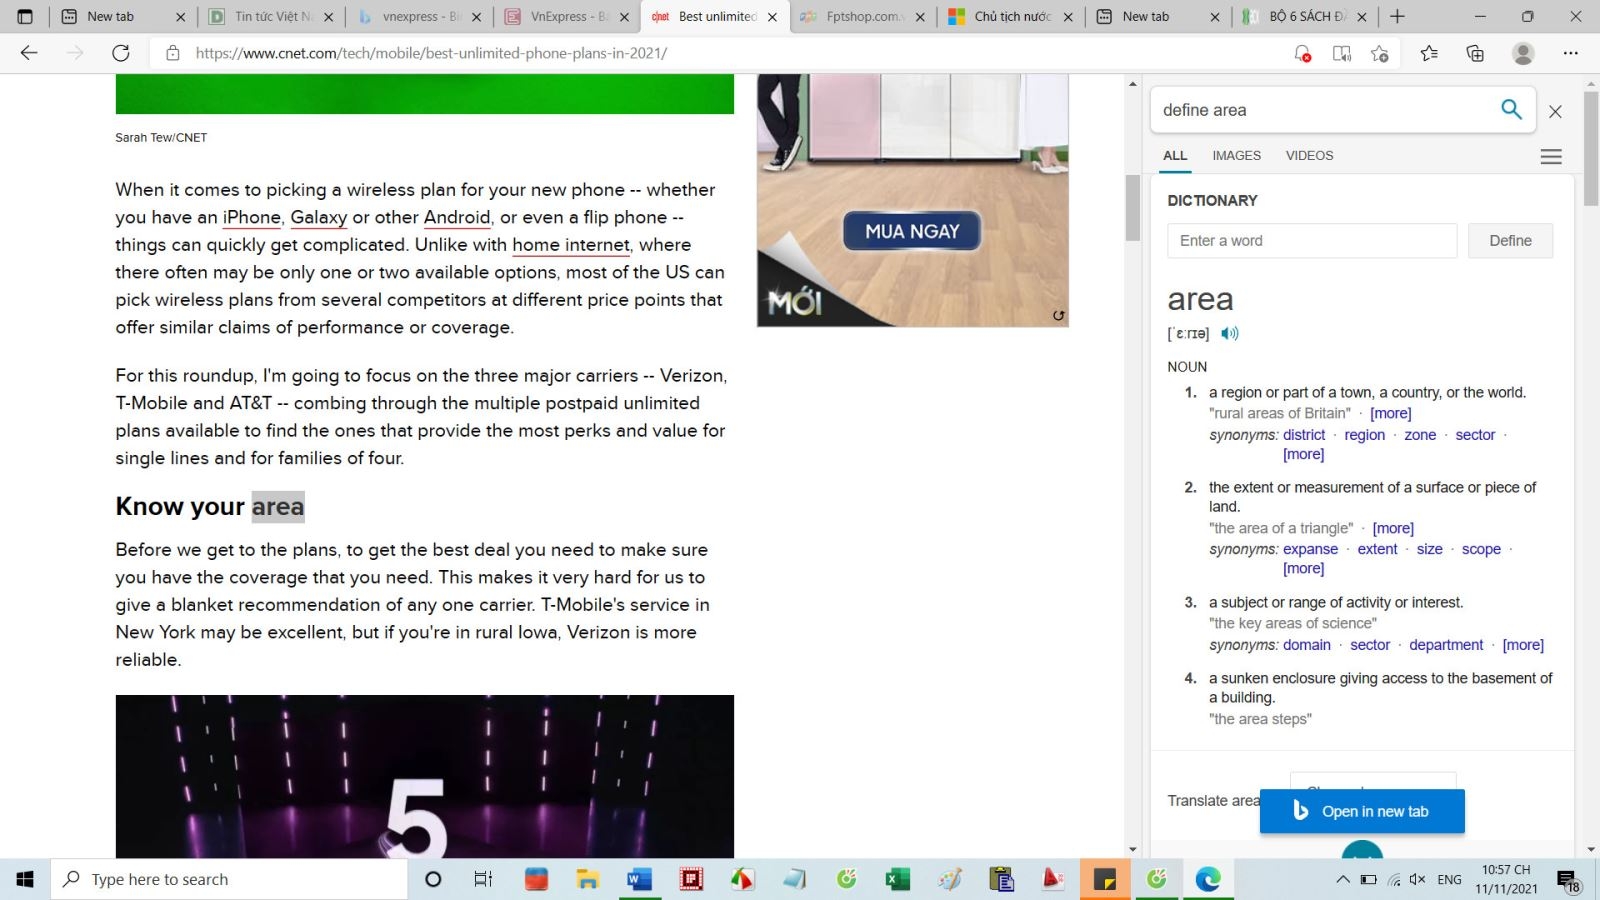Open Microsoft Word from the taskbar
The image size is (1600, 900).
click(x=639, y=879)
